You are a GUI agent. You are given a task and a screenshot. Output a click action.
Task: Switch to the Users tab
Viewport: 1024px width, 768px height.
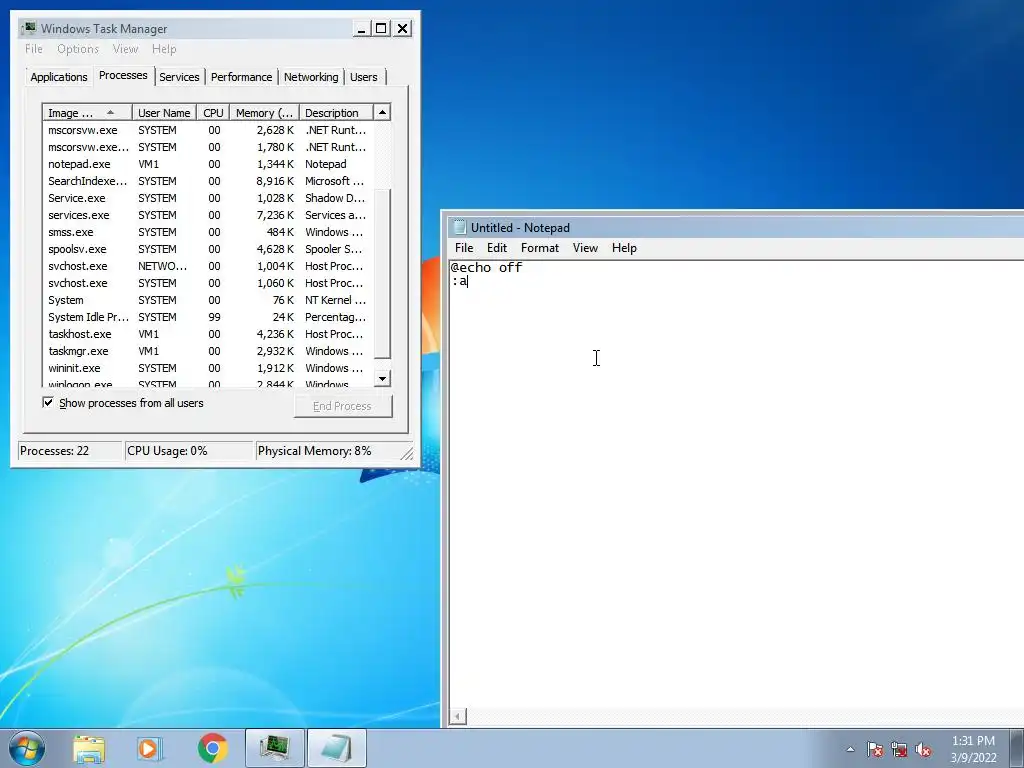[x=363, y=77]
